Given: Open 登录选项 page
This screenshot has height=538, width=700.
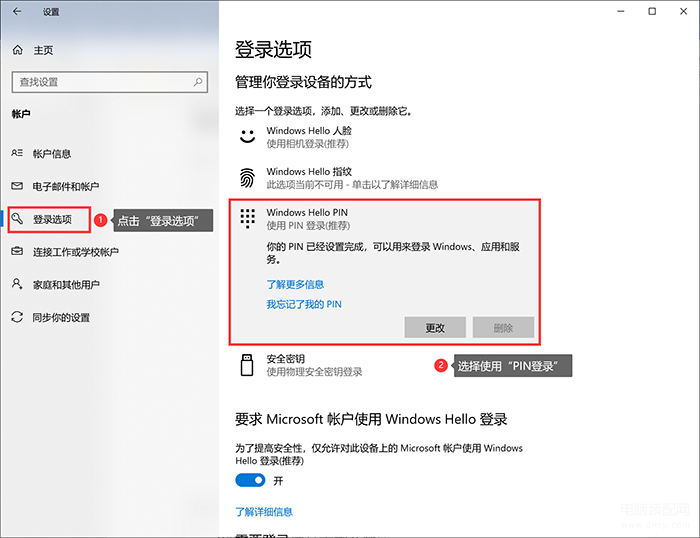Looking at the screenshot, I should (x=52, y=220).
